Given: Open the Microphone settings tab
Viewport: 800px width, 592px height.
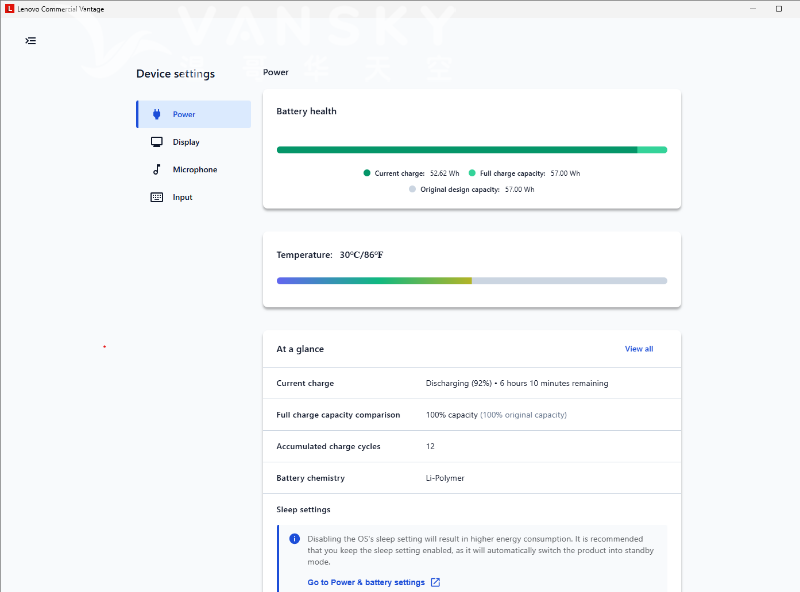Looking at the screenshot, I should [x=194, y=170].
